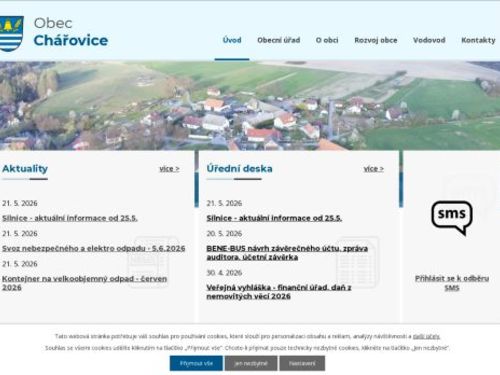Click the aerial village banner photo
This screenshot has height=375, width=500.
[x=250, y=105]
